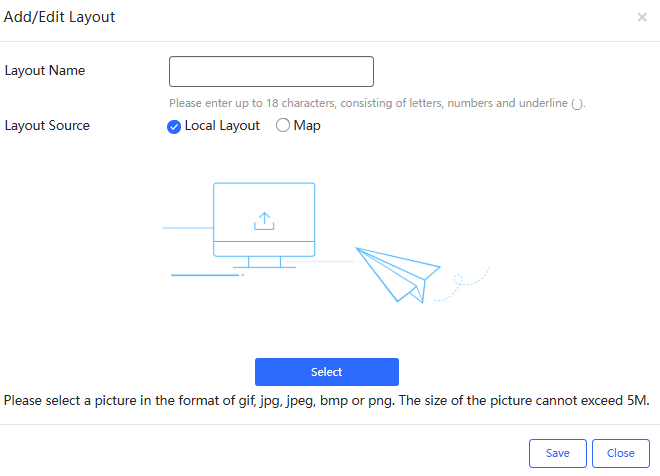Viewport: 660px width, 476px height.
Task: Click the upload arrow icon in the monitor
Action: [264, 221]
